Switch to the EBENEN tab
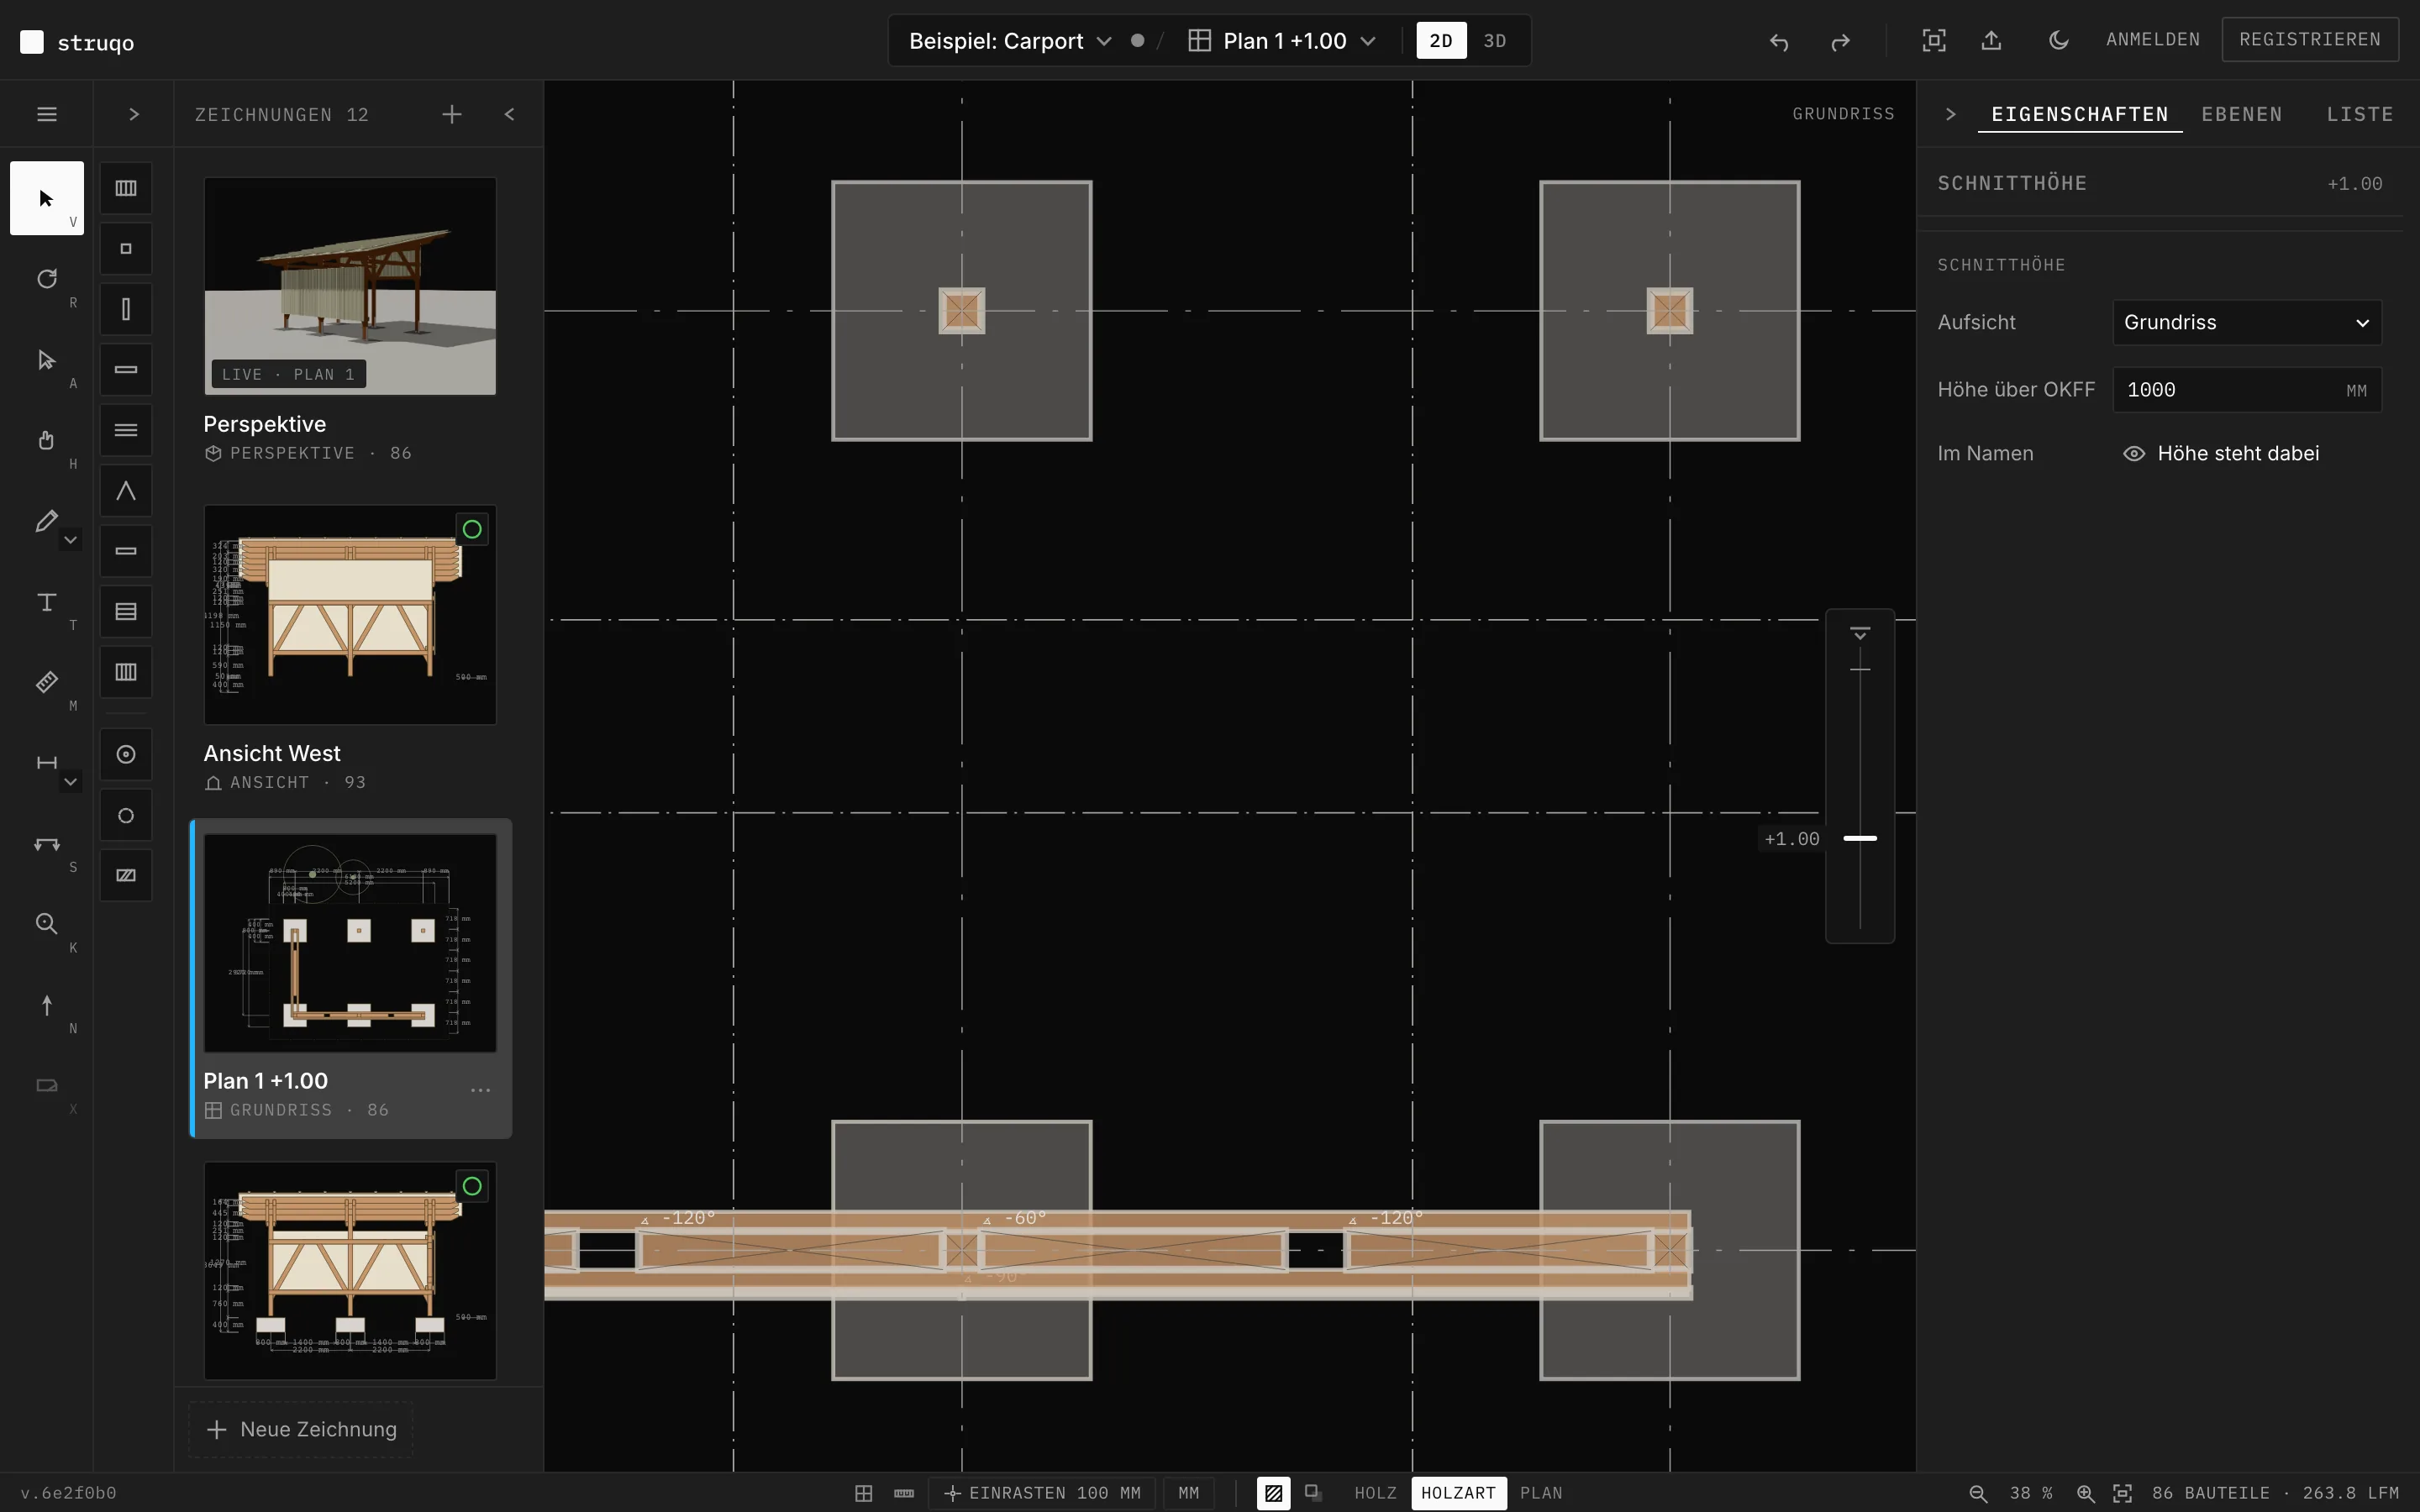 pyautogui.click(x=2241, y=114)
